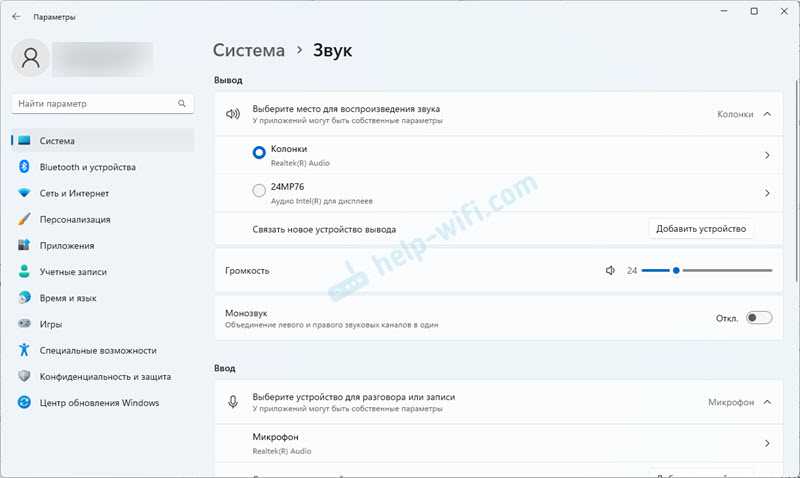
Task: Navigate to Приложения
Action: point(103,245)
